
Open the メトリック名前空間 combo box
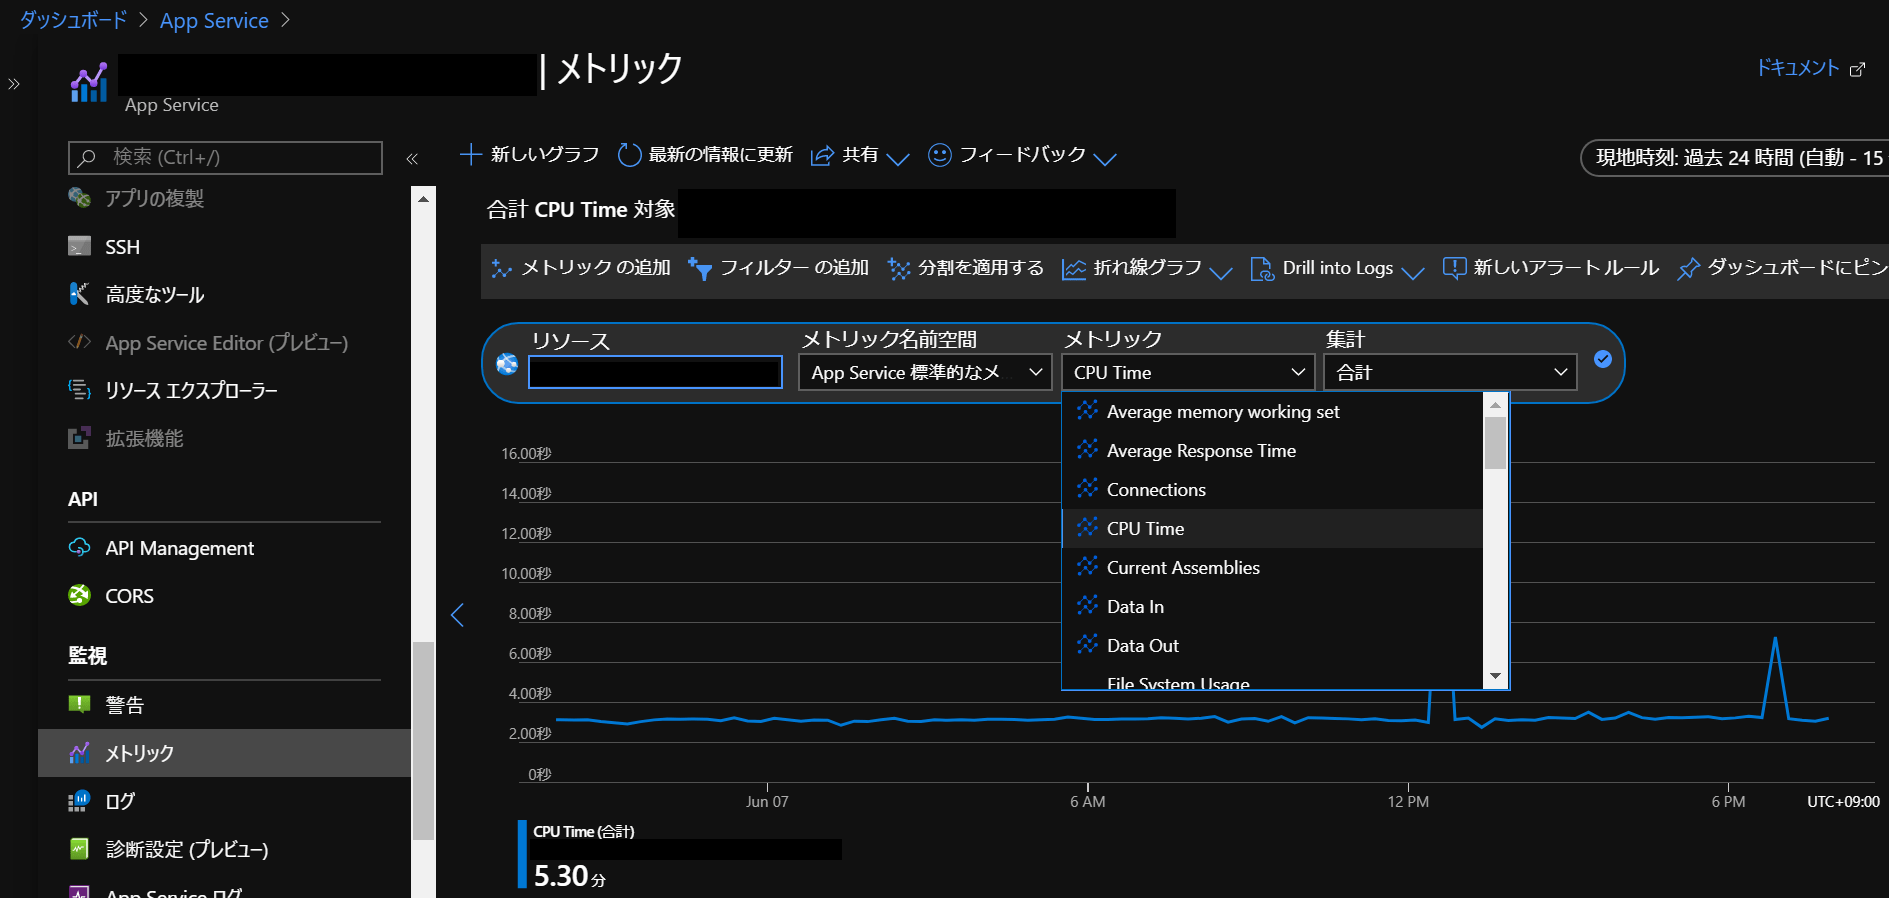925,372
